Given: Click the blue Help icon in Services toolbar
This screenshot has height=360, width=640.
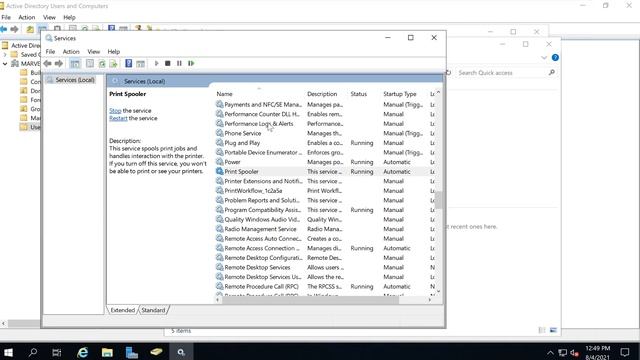Looking at the screenshot, I should tap(129, 63).
